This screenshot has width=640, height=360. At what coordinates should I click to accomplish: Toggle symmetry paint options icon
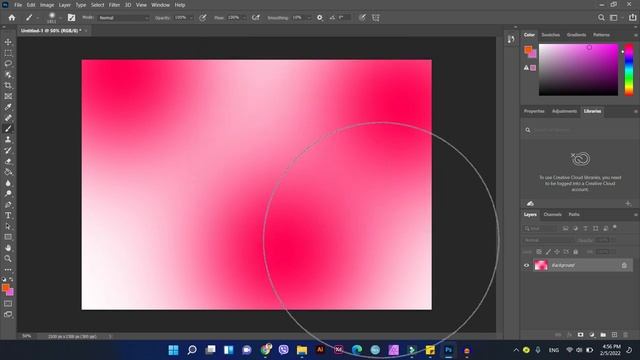376,18
